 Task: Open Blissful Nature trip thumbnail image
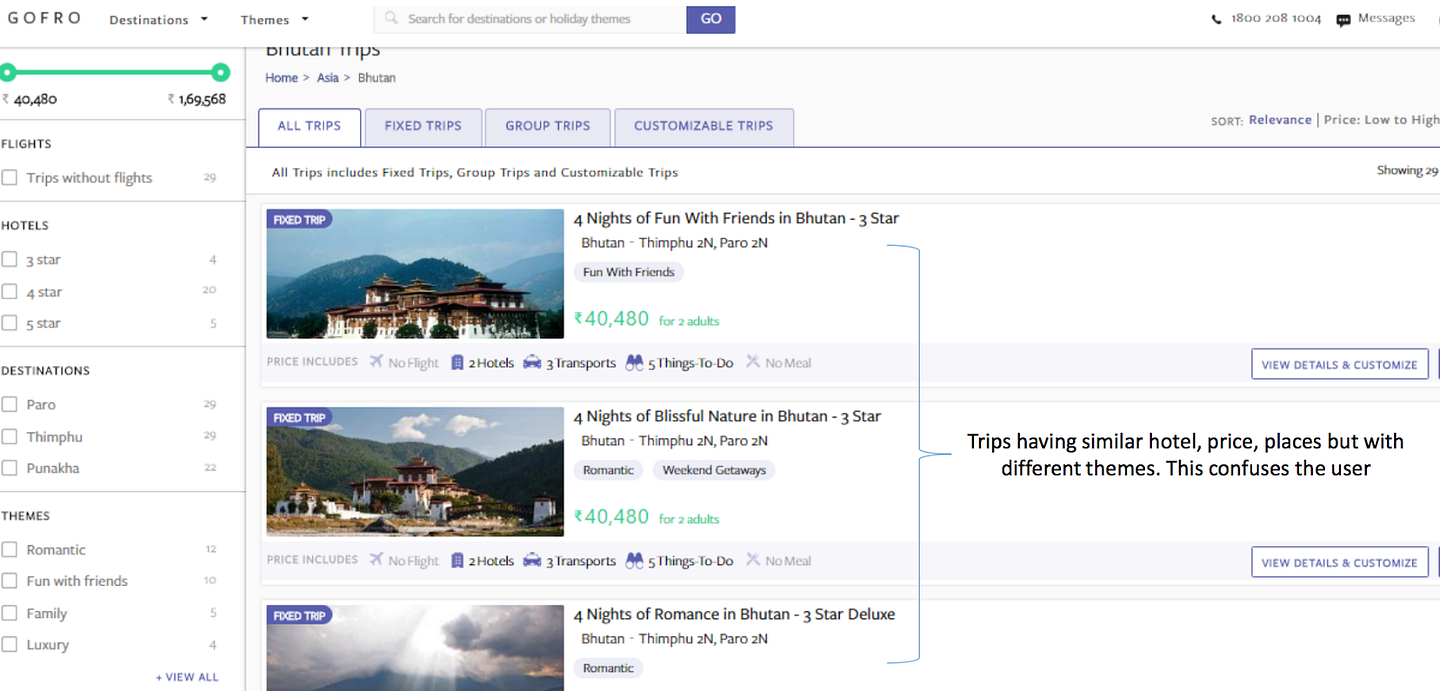pos(415,472)
